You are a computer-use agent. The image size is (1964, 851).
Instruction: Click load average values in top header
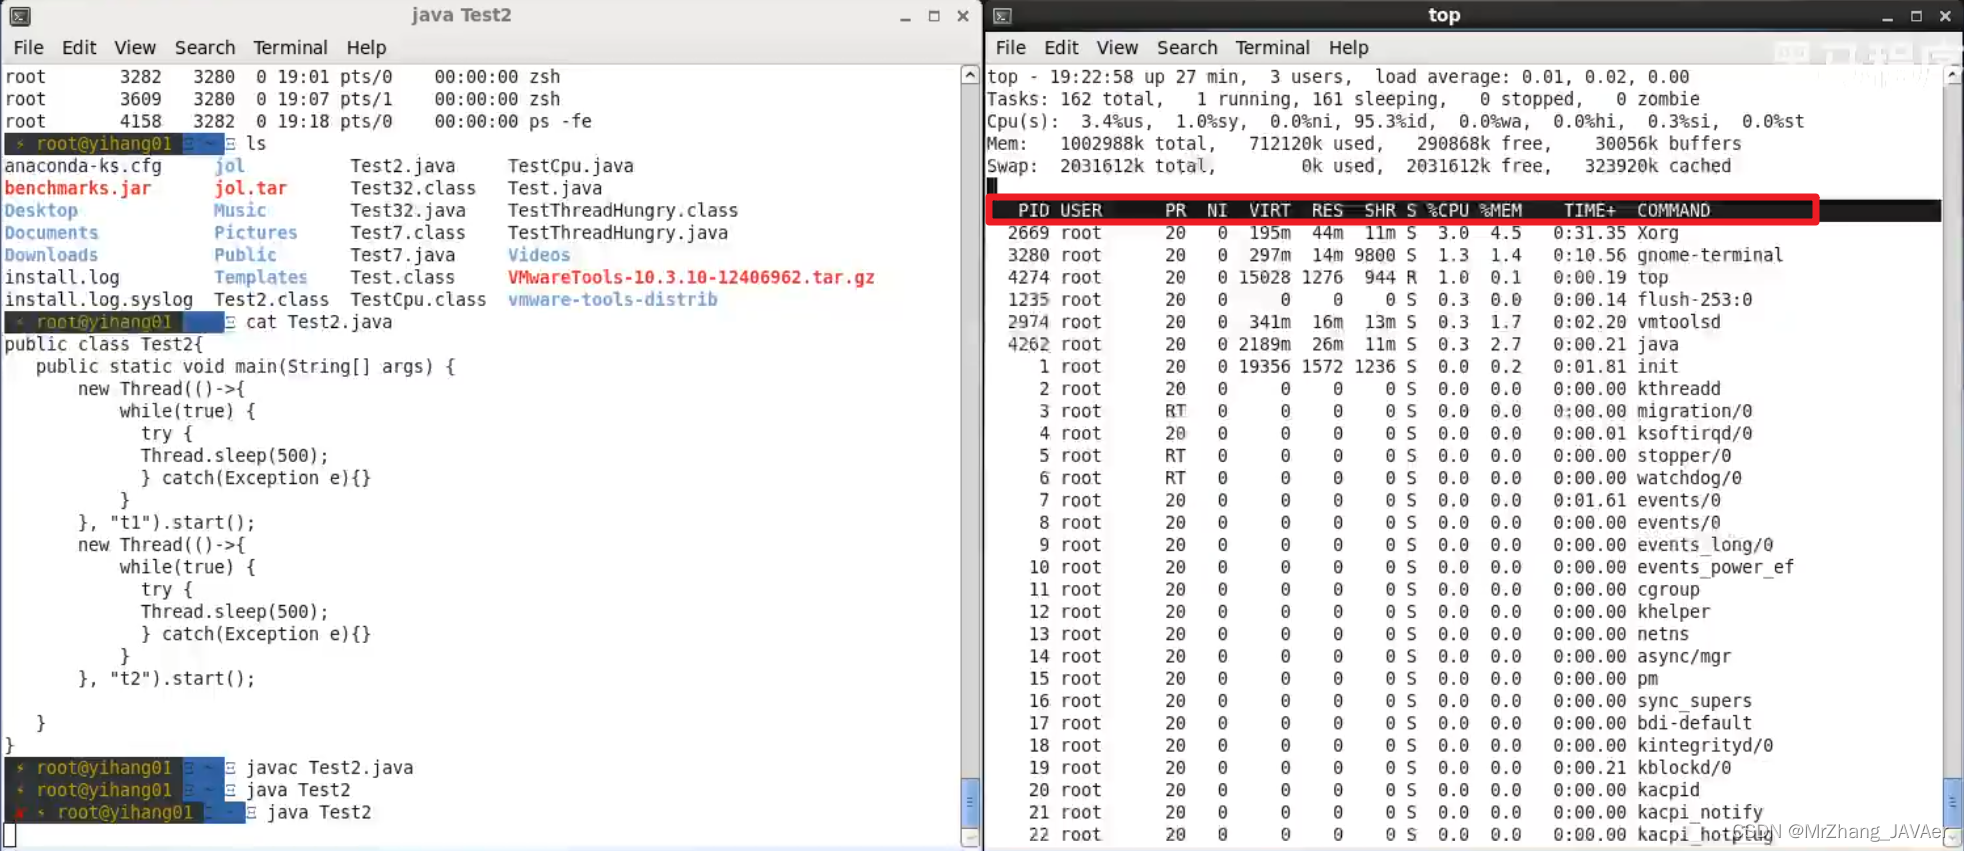[x=1605, y=77]
